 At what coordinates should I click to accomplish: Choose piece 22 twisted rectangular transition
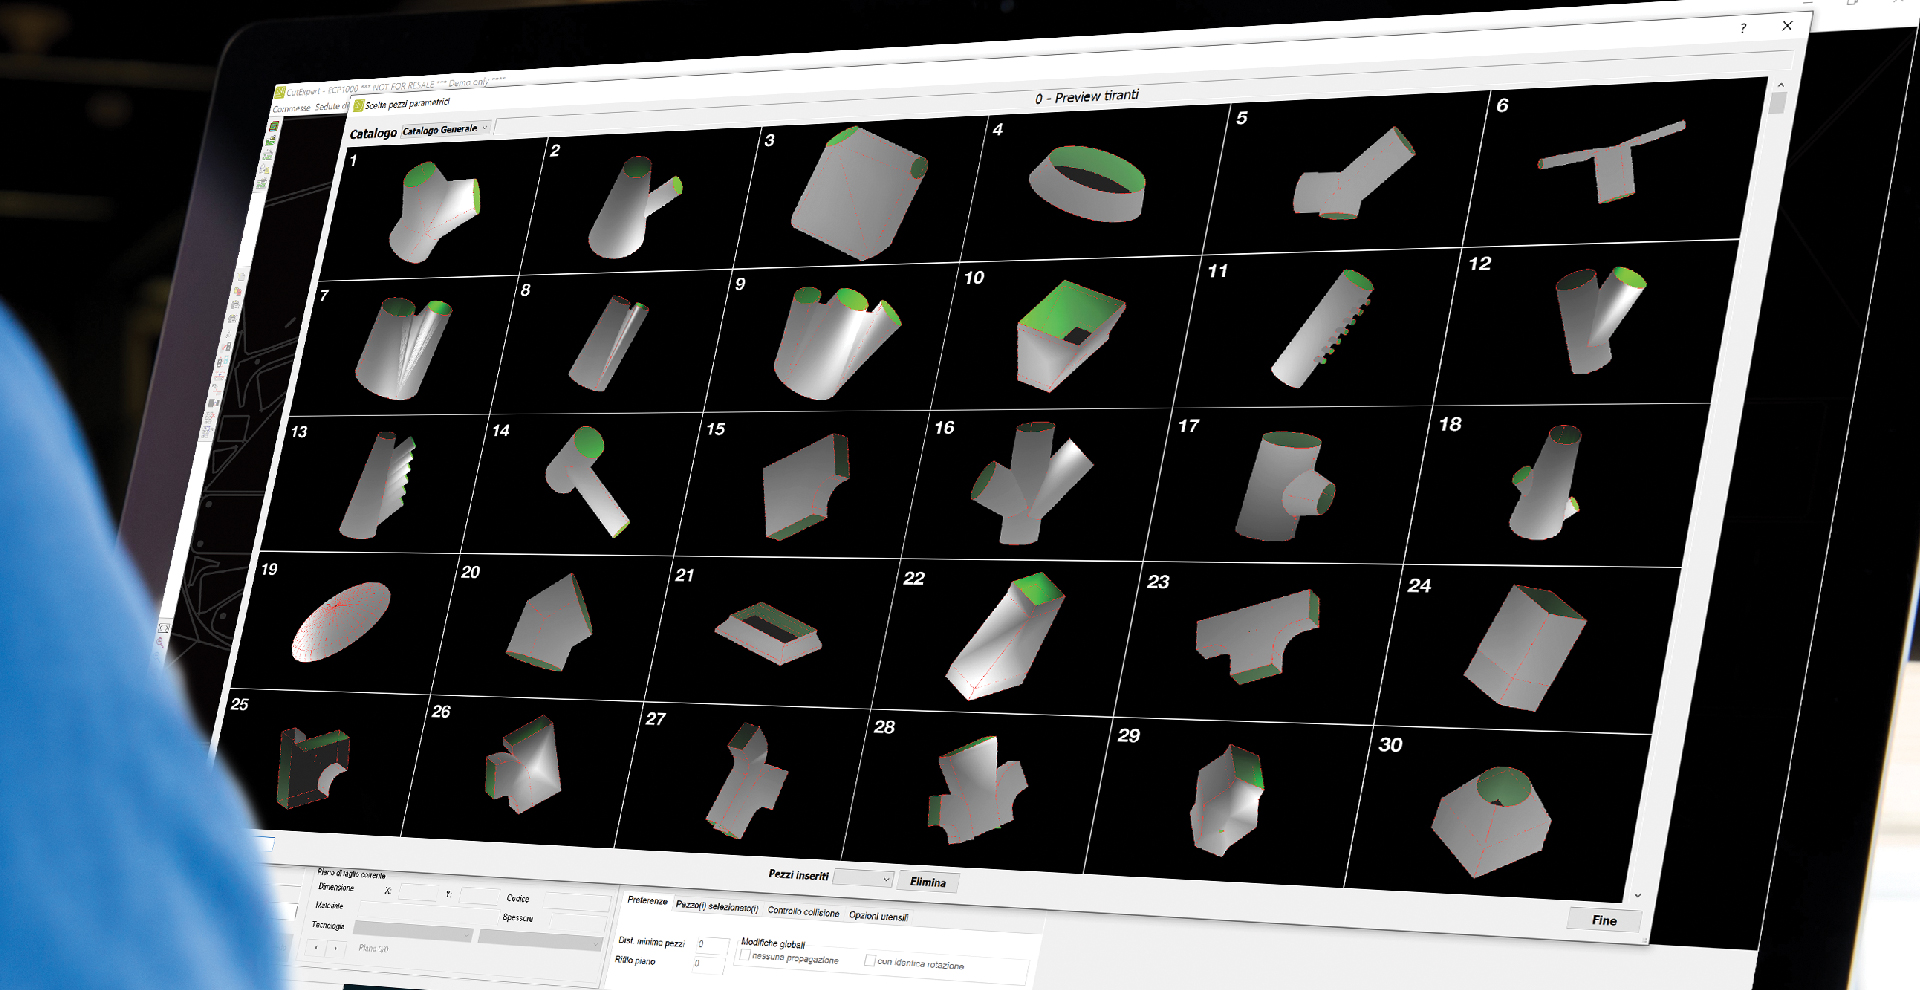[1005, 636]
